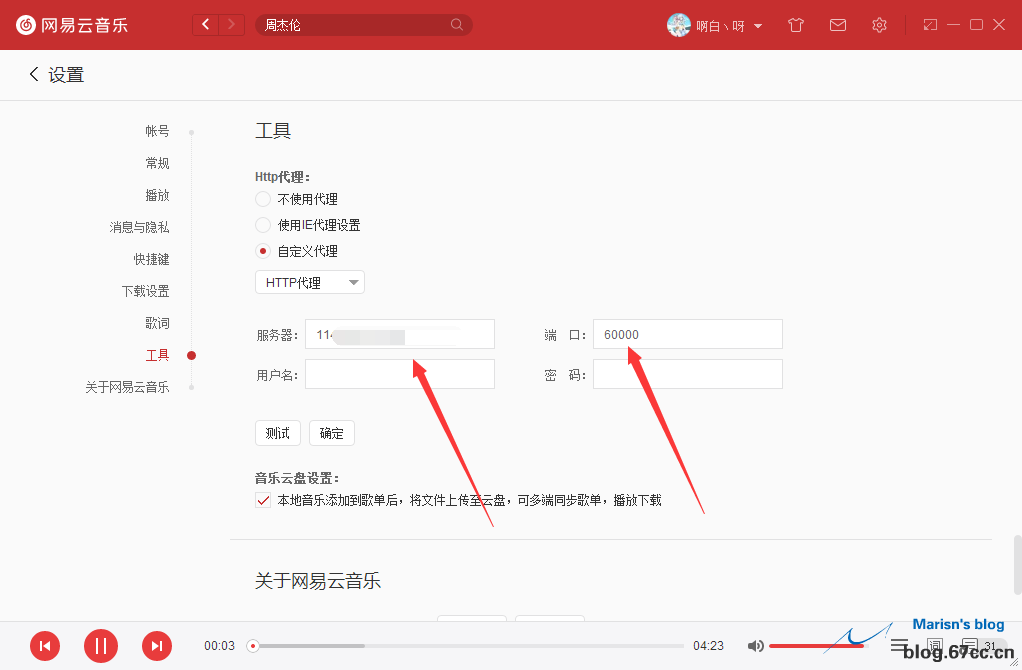The height and width of the screenshot is (670, 1022).
Task: Go to 消息与隐私 settings section
Action: coord(139,227)
